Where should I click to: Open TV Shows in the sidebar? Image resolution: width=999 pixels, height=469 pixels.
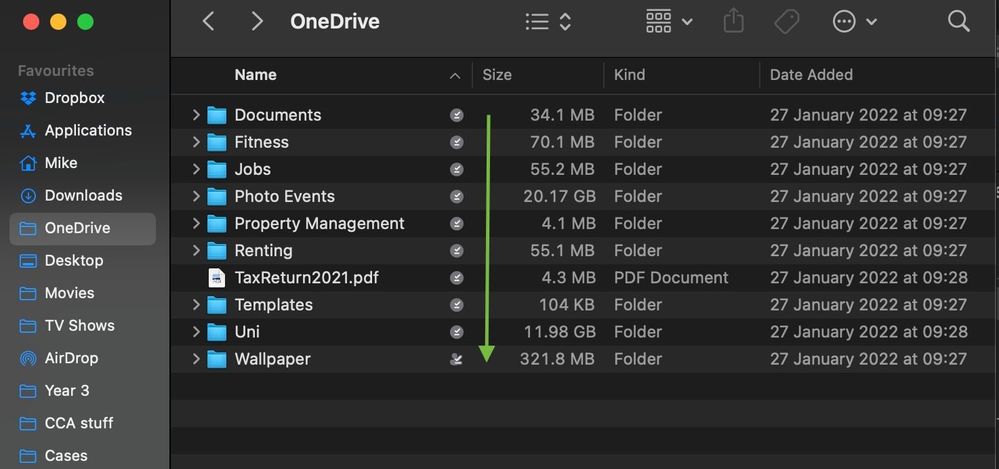(83, 326)
